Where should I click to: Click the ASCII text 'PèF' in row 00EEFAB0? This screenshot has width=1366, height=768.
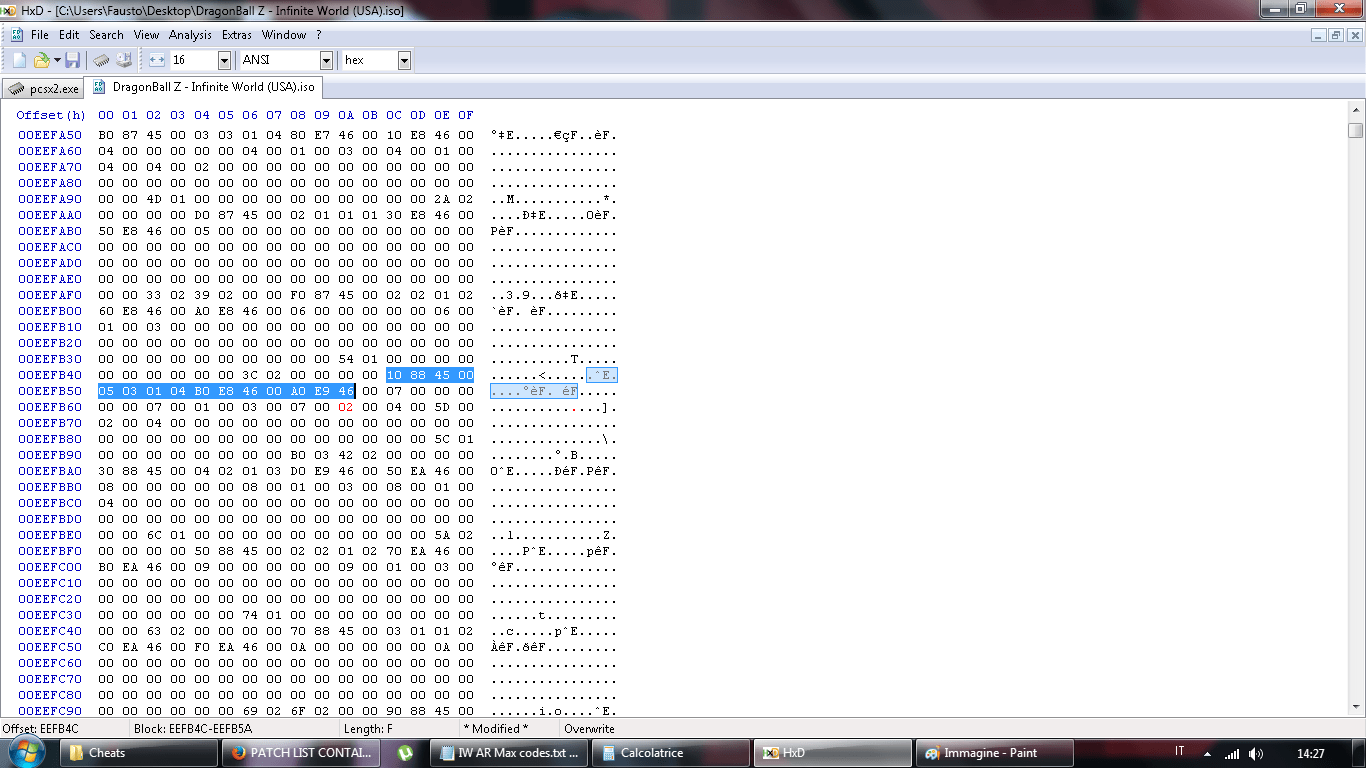502,231
